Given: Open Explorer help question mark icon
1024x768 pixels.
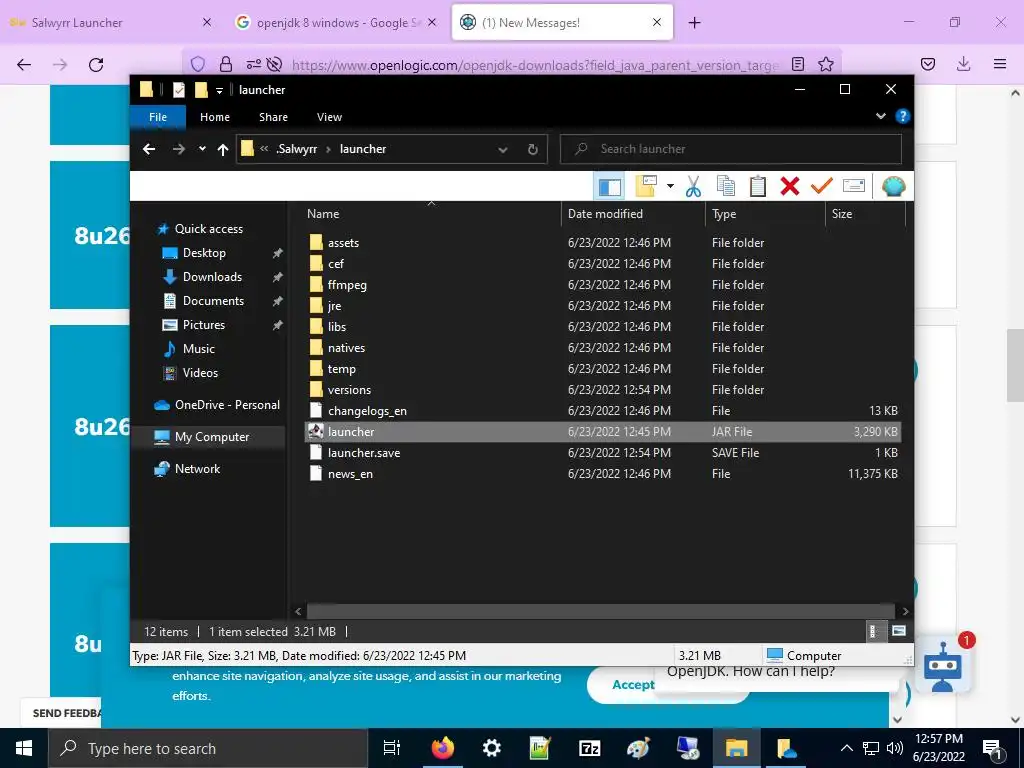Looking at the screenshot, I should (903, 116).
